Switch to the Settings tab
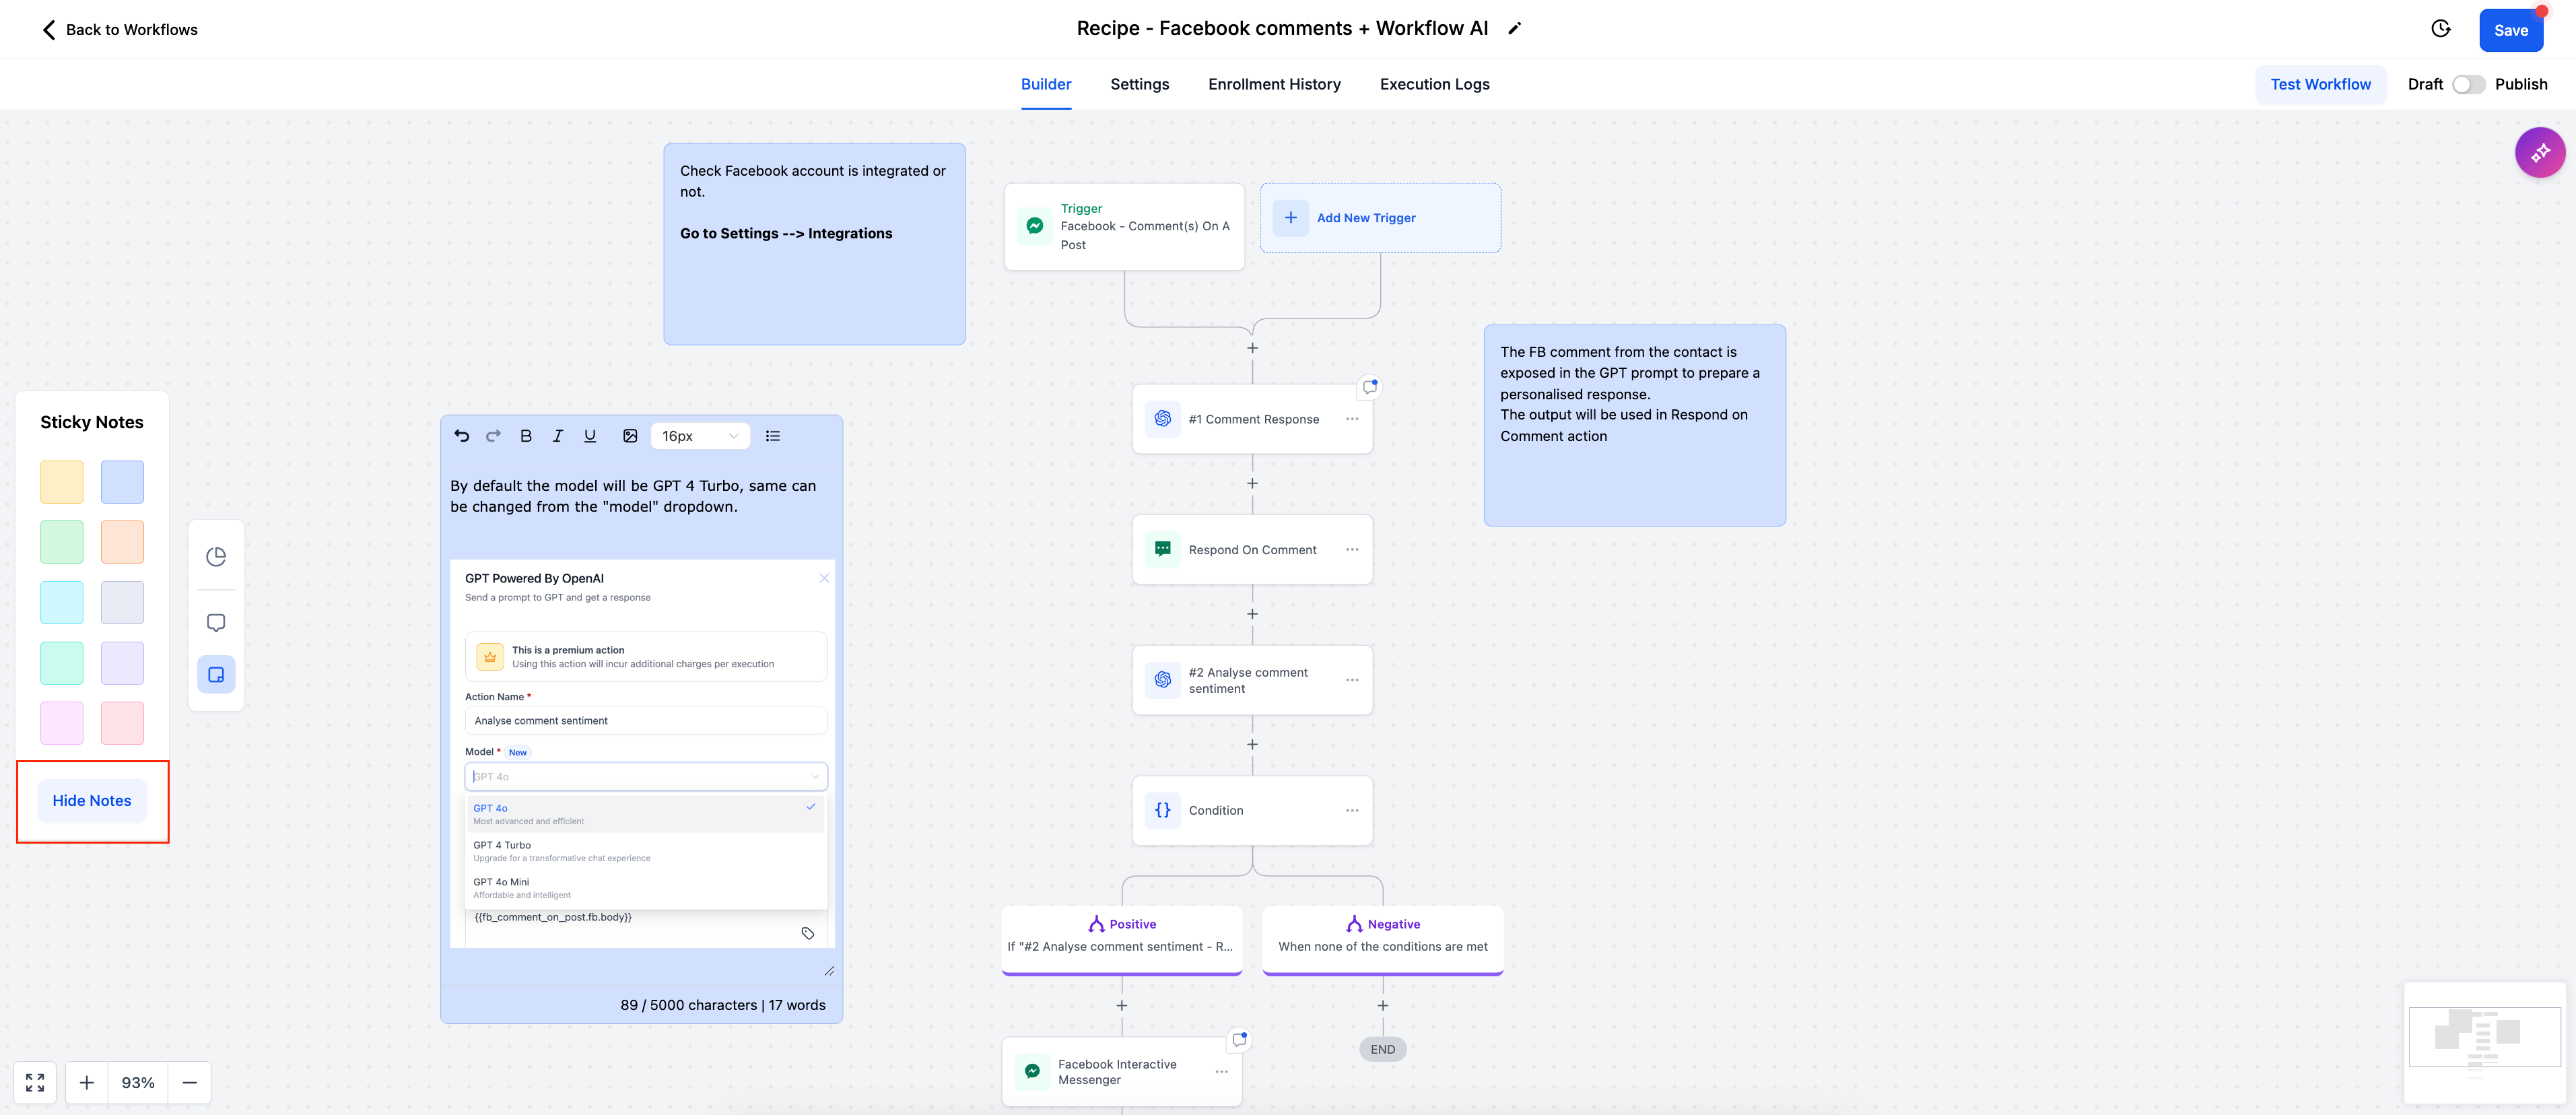 [x=1140, y=83]
